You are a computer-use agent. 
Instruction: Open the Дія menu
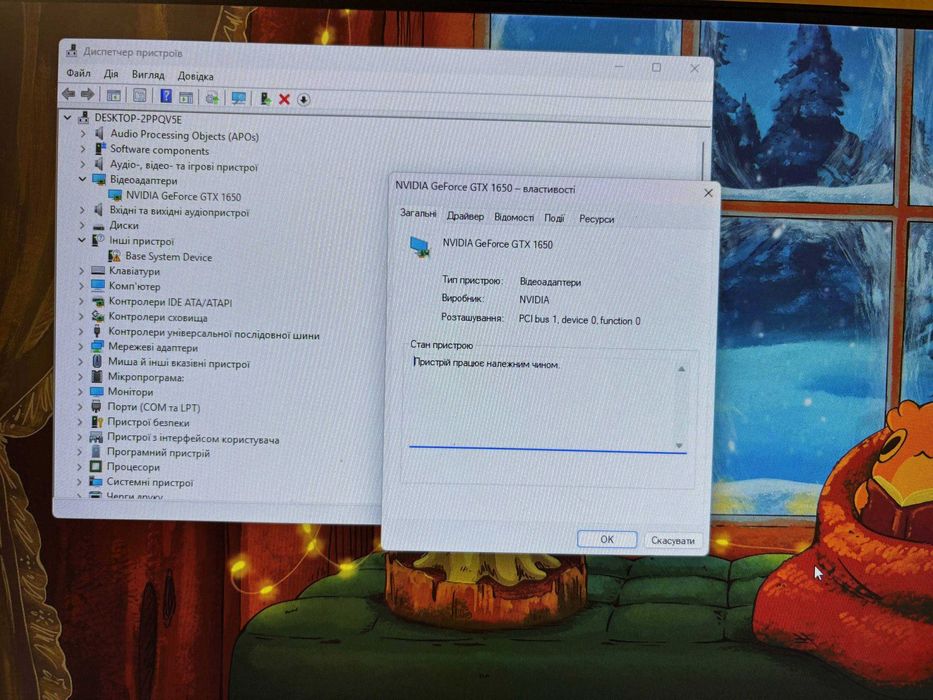tap(111, 74)
